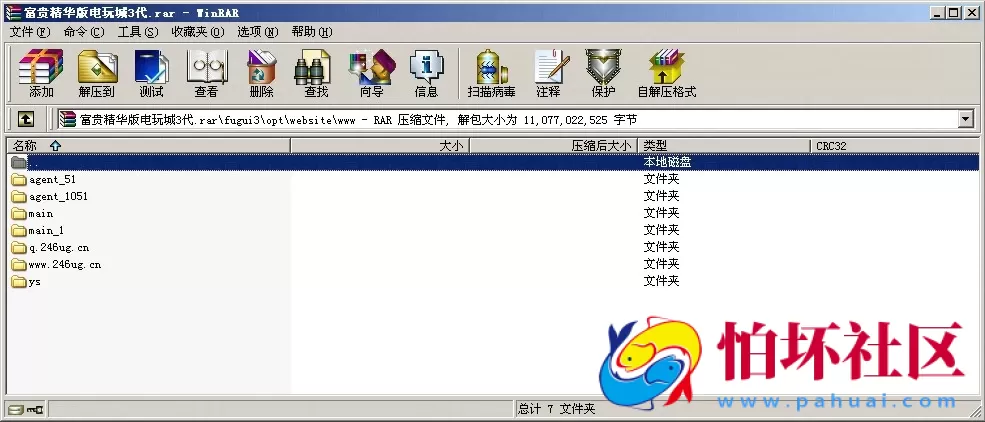This screenshot has height=422, width=985.
Task: Open the 文件 (File) menu
Action: pyautogui.click(x=30, y=31)
